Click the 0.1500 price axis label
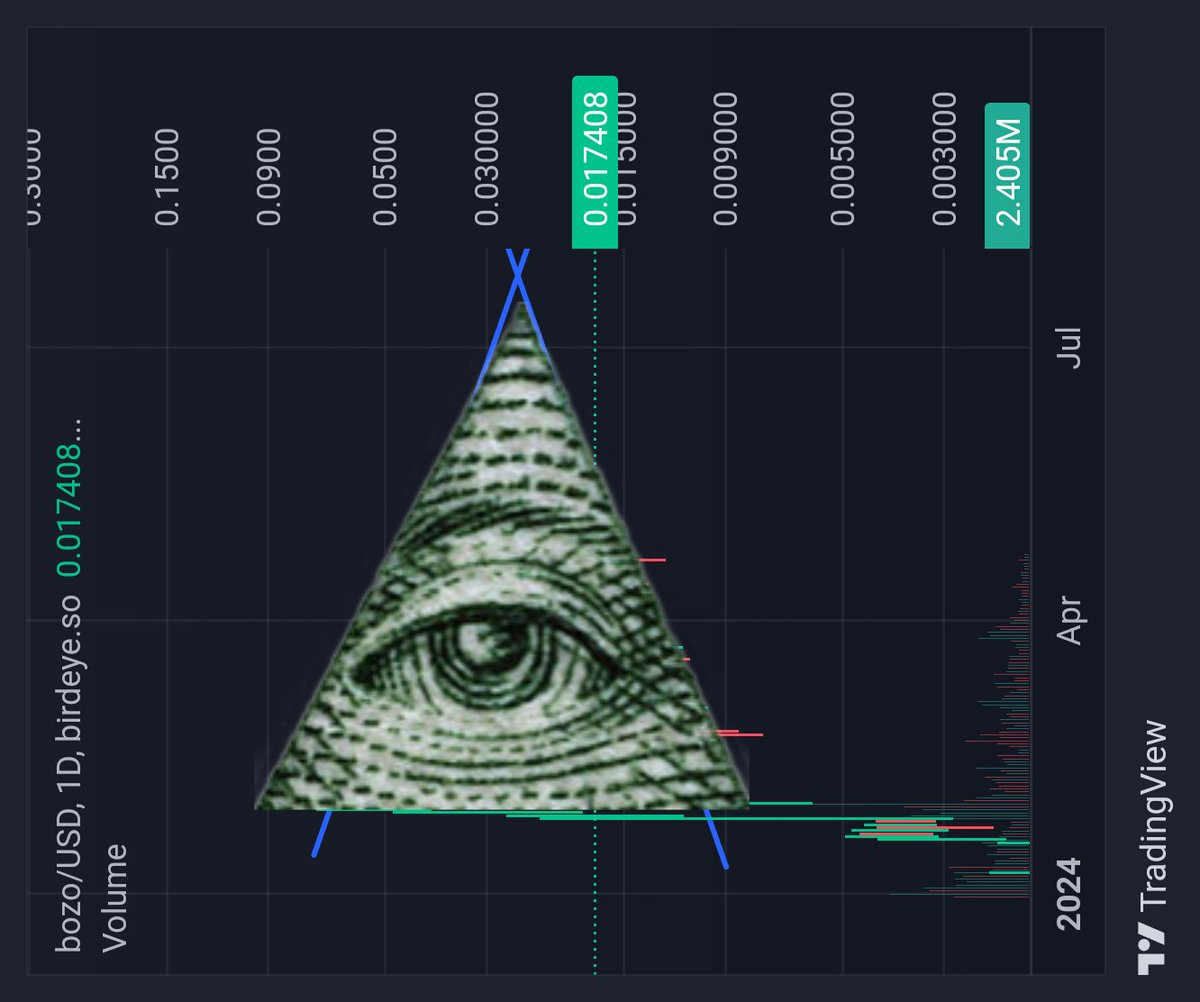 tap(166, 178)
